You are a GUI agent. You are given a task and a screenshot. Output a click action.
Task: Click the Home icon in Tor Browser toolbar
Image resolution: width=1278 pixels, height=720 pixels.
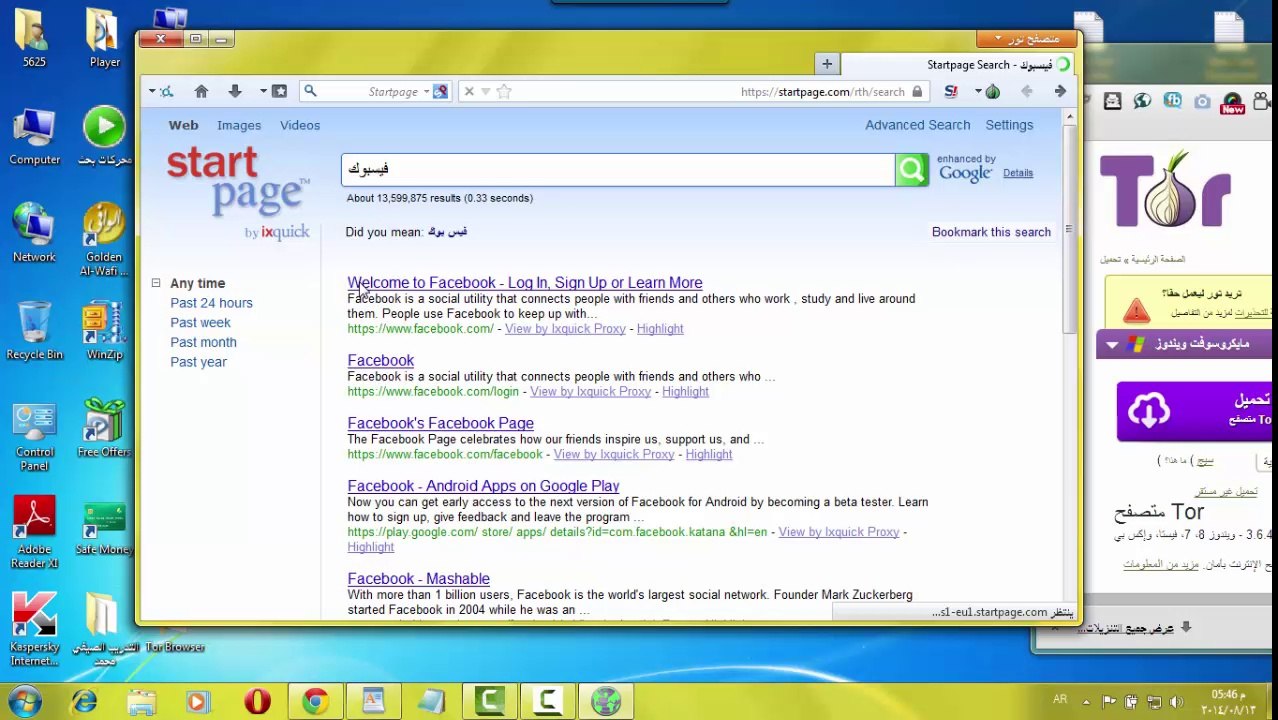201,91
